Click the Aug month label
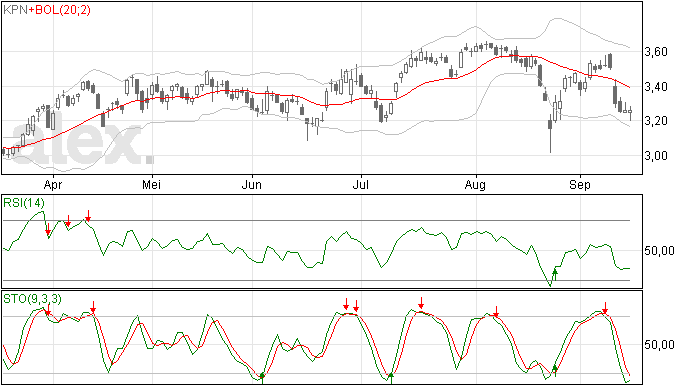Image resolution: width=690 pixels, height=387 pixels. pos(475,185)
